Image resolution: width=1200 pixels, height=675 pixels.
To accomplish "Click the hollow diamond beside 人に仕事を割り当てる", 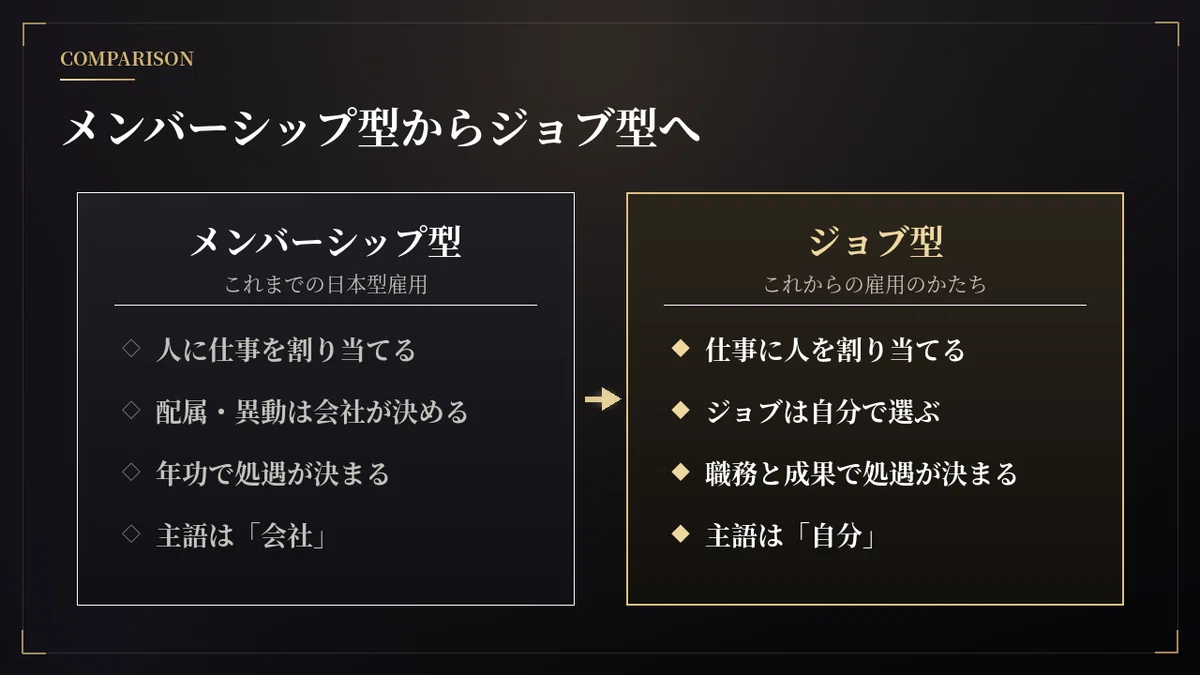I will coord(131,349).
